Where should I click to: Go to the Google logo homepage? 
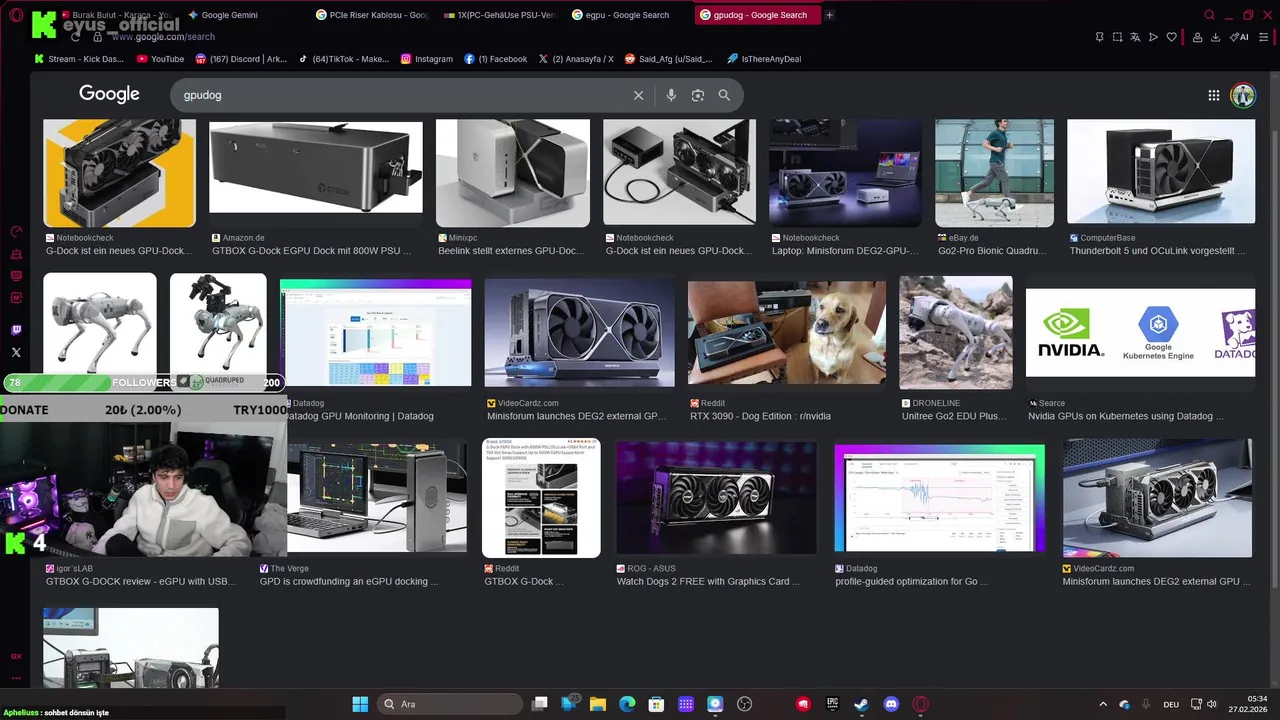click(109, 94)
